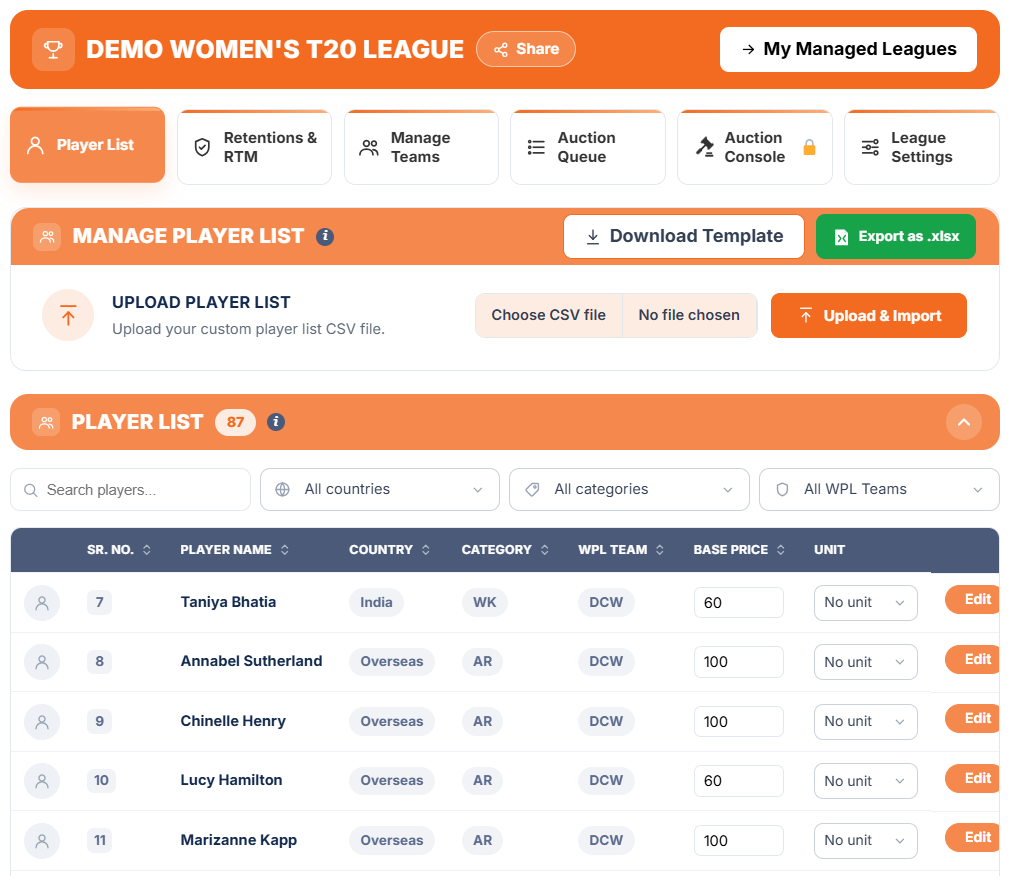Click the search magnifier icon
The image size is (1010, 876).
coord(30,490)
